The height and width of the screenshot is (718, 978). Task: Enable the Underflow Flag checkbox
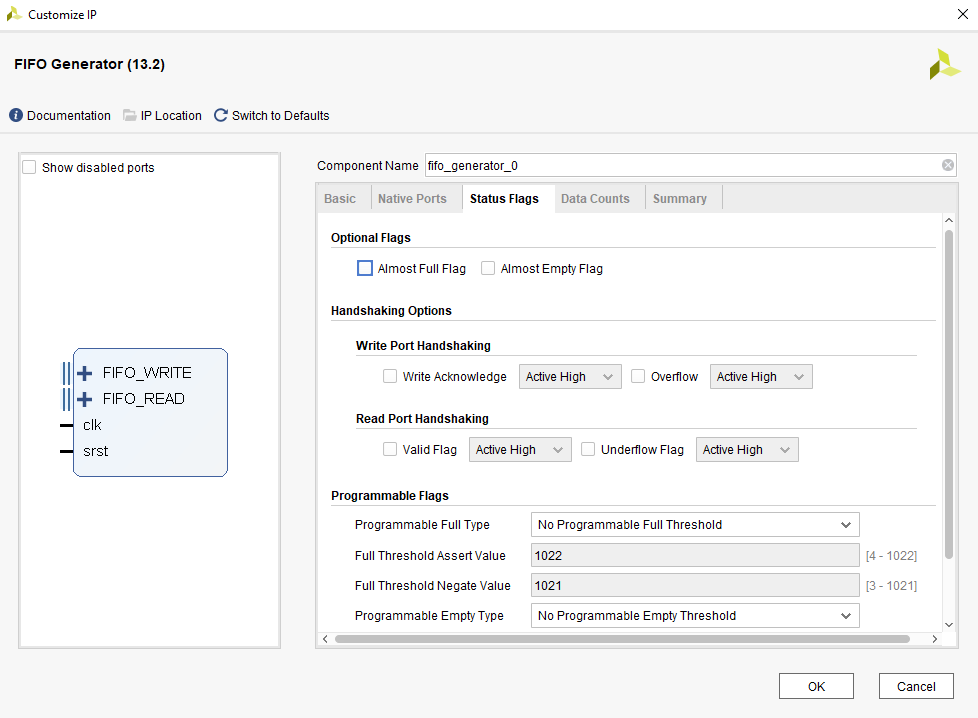(588, 450)
